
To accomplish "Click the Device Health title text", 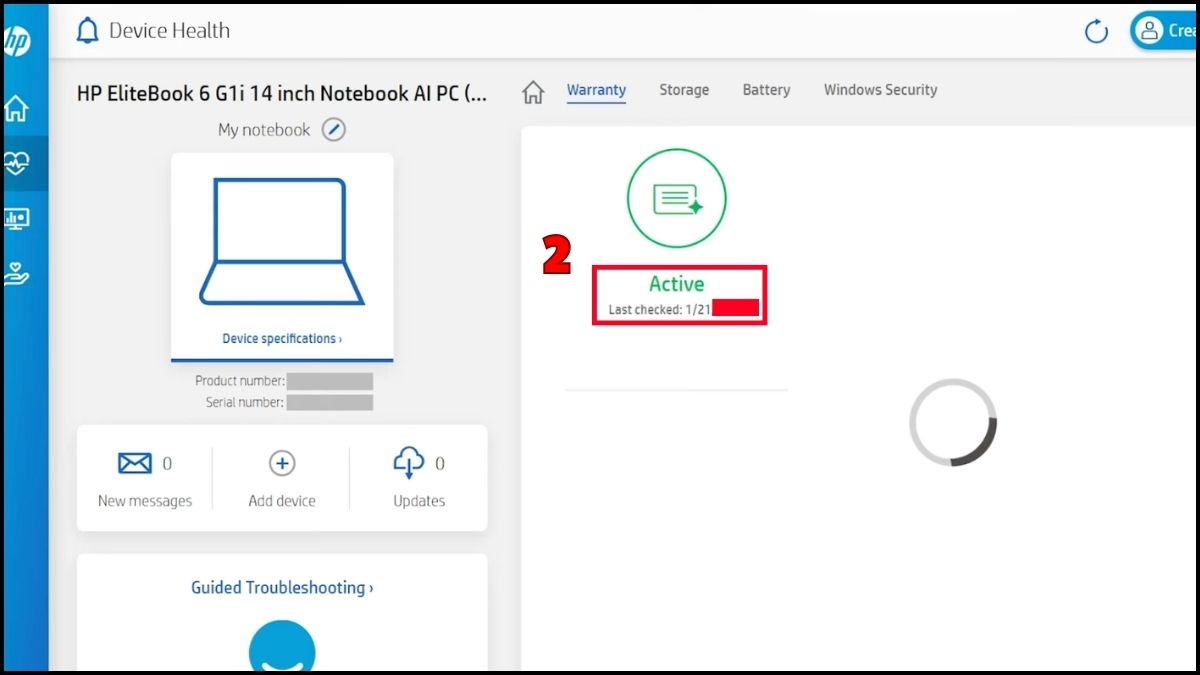I will (169, 31).
